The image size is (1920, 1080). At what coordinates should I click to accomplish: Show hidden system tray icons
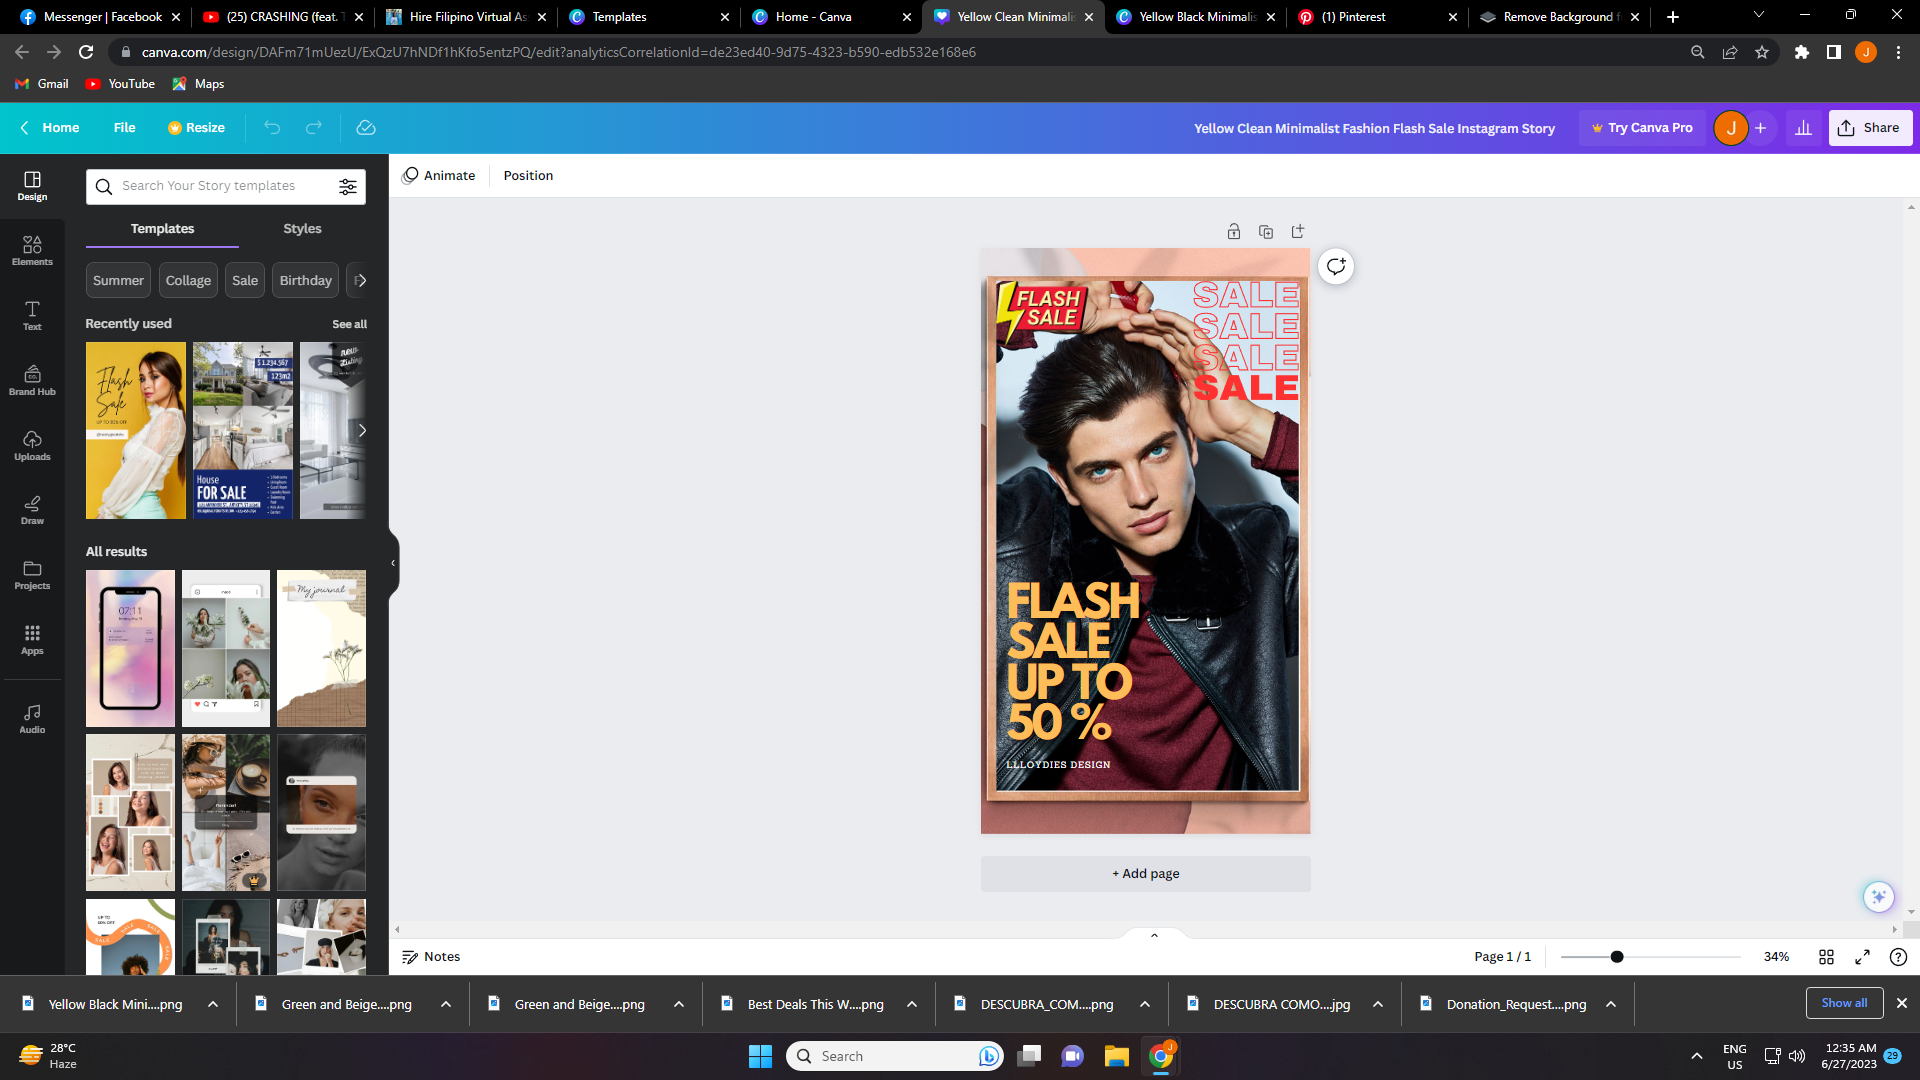(x=1697, y=1056)
